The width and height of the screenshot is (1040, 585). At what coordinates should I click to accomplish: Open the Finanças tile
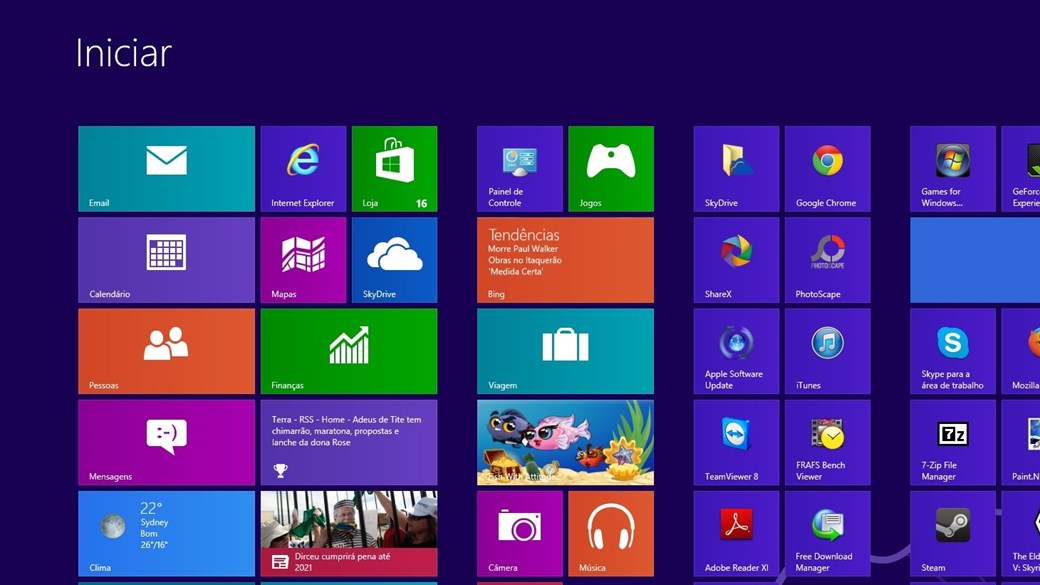click(x=348, y=350)
